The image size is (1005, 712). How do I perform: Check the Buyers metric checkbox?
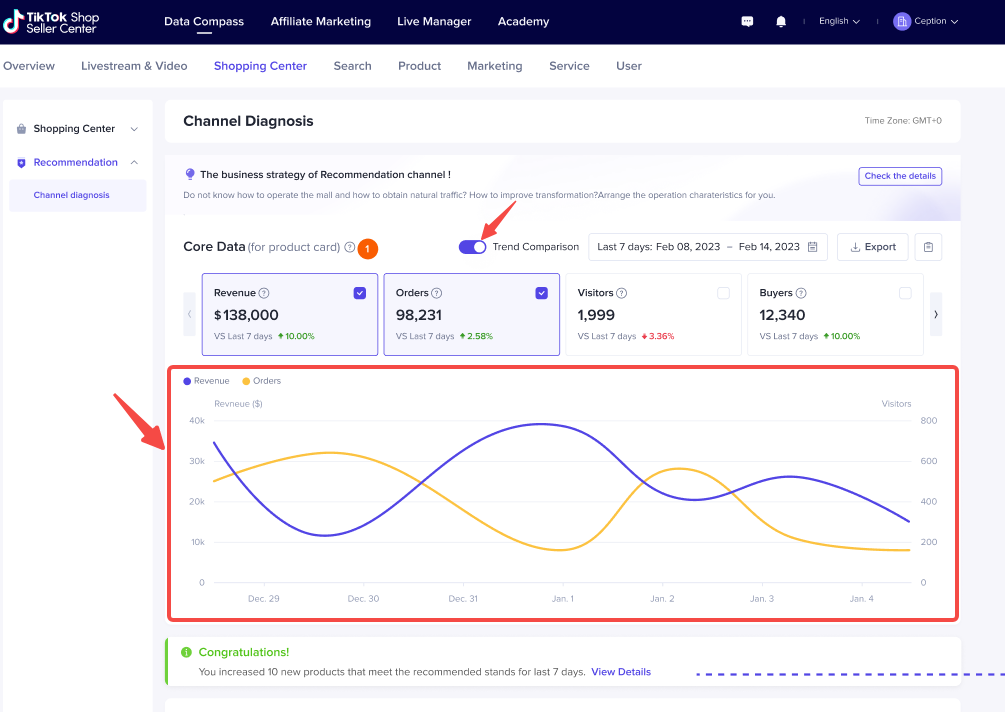click(x=905, y=293)
